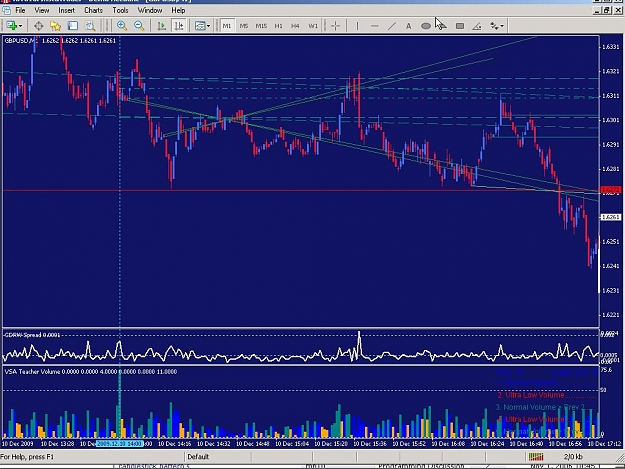
Task: Click the GDRN-Spread indicator label
Action: tap(32, 335)
